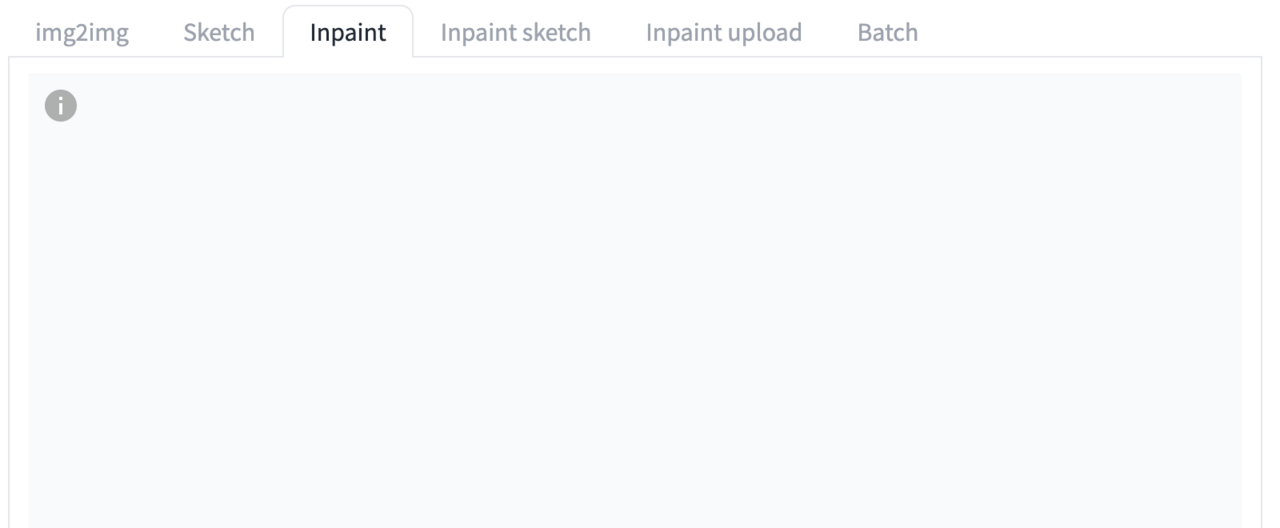Click the gray circular 'i' icon
Image resolution: width=1280 pixels, height=528 pixels.
[61, 105]
